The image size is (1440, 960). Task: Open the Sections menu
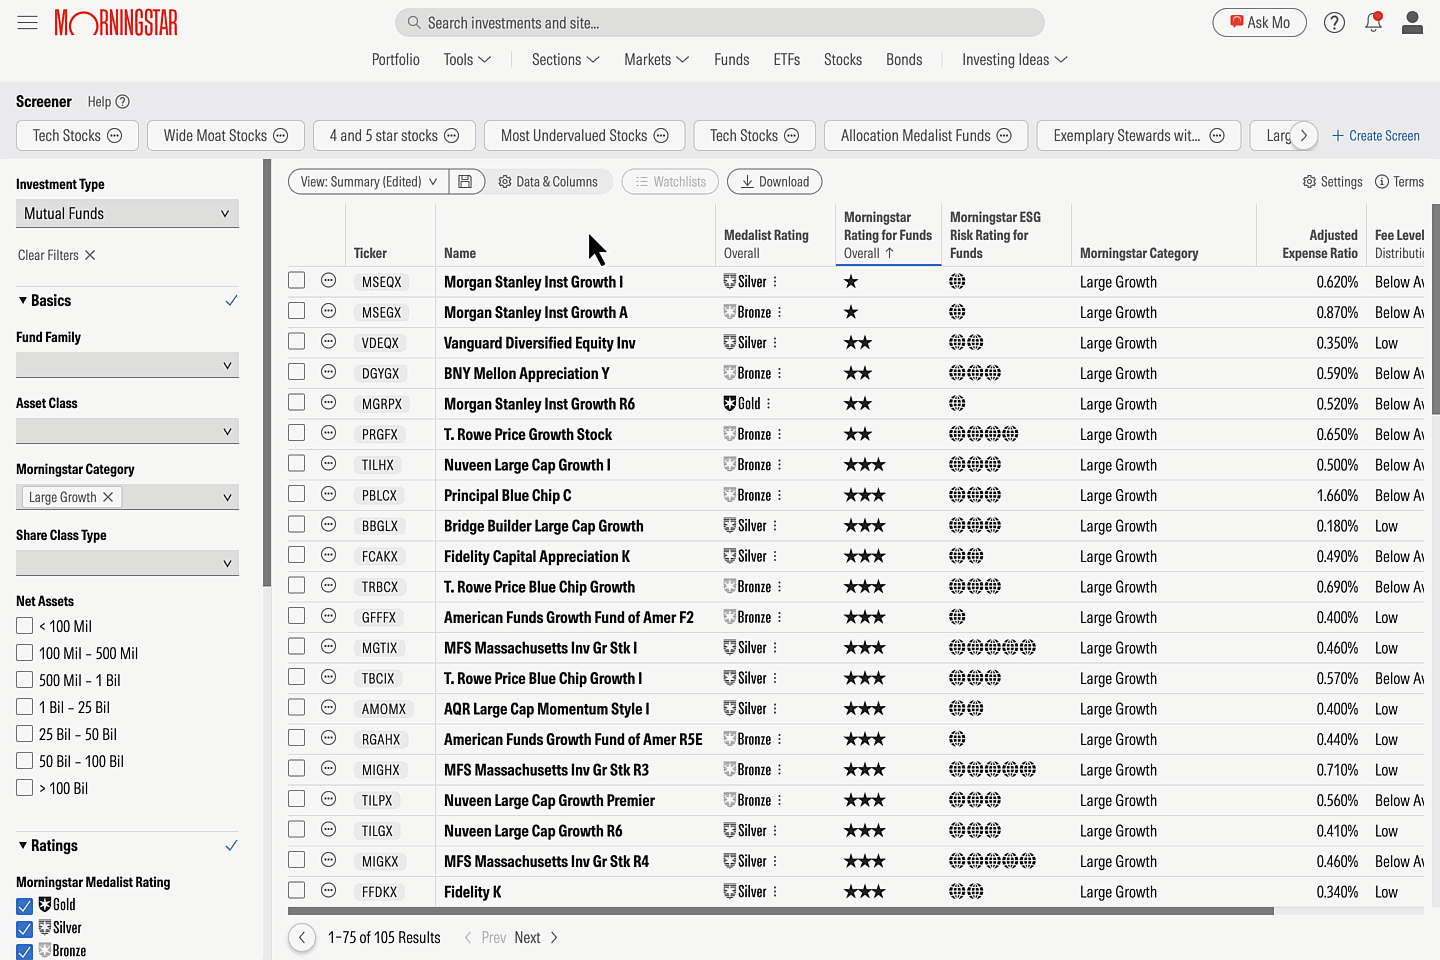pyautogui.click(x=565, y=59)
